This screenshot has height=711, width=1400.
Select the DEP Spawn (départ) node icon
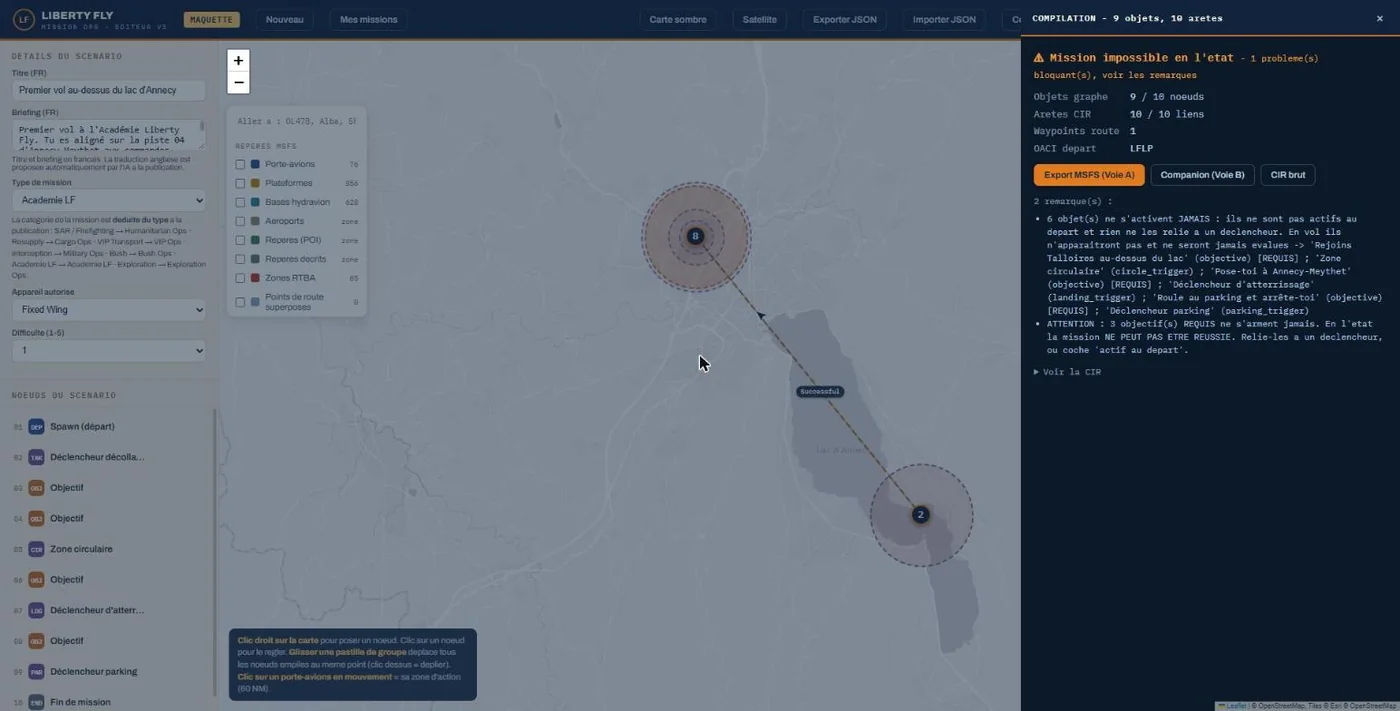[x=36, y=427]
